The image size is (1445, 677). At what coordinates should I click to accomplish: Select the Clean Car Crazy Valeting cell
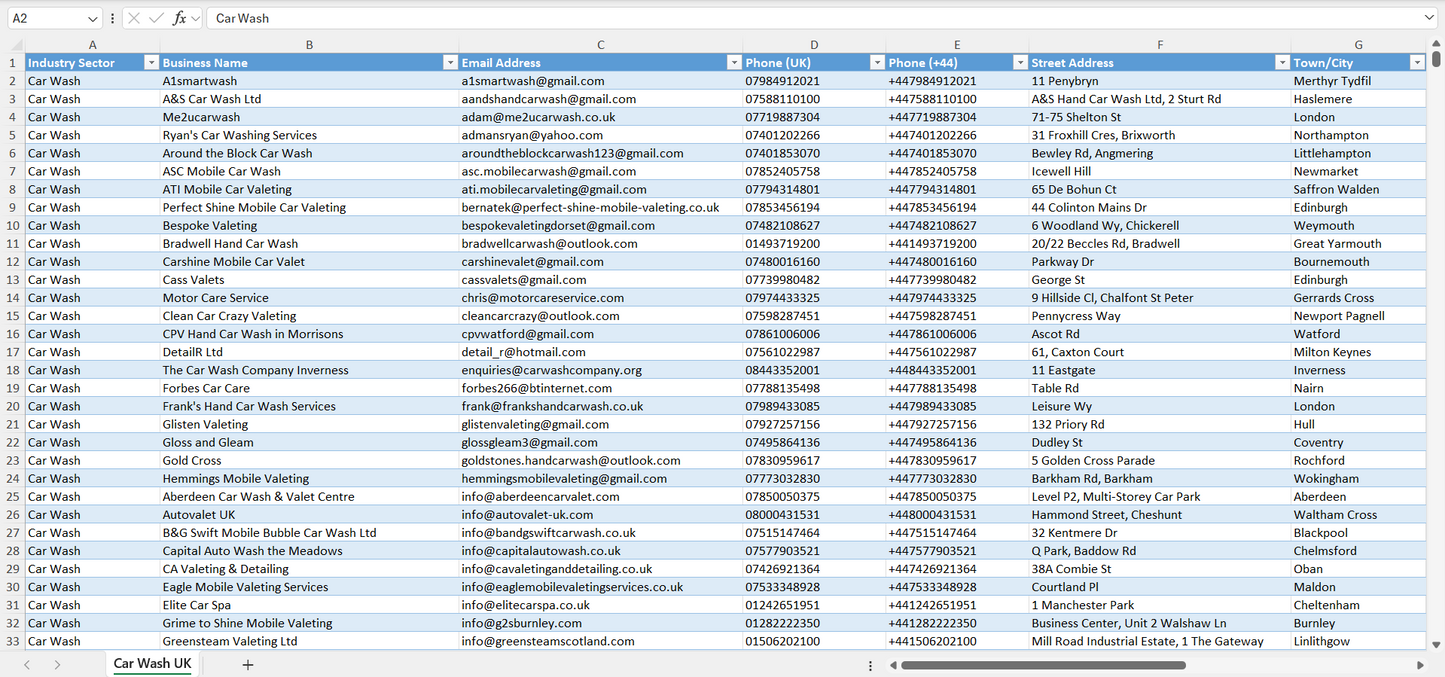[x=309, y=316]
